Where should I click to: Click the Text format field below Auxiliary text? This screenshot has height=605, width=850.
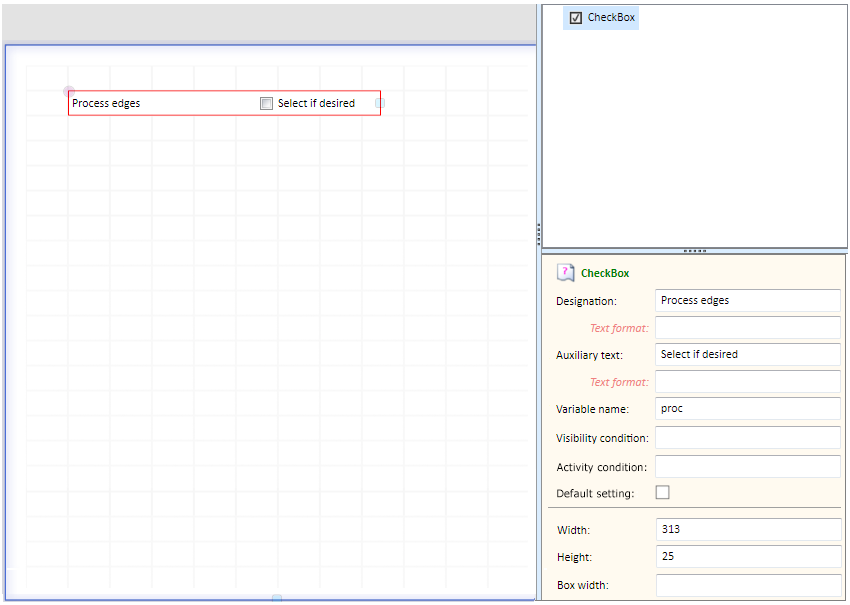point(748,381)
